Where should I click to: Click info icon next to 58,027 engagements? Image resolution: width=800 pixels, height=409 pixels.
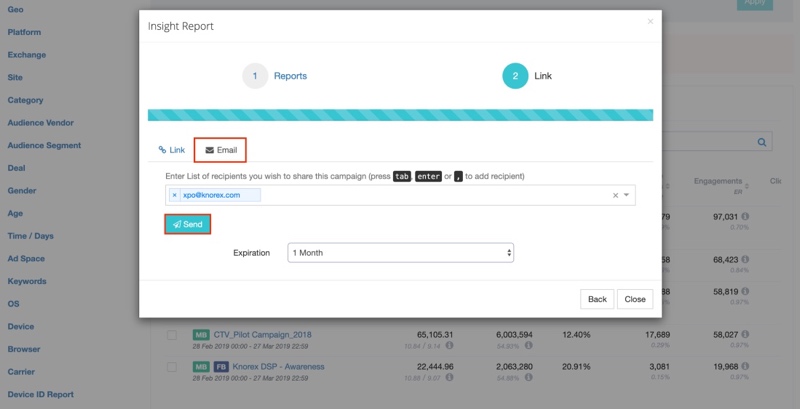pyautogui.click(x=746, y=336)
